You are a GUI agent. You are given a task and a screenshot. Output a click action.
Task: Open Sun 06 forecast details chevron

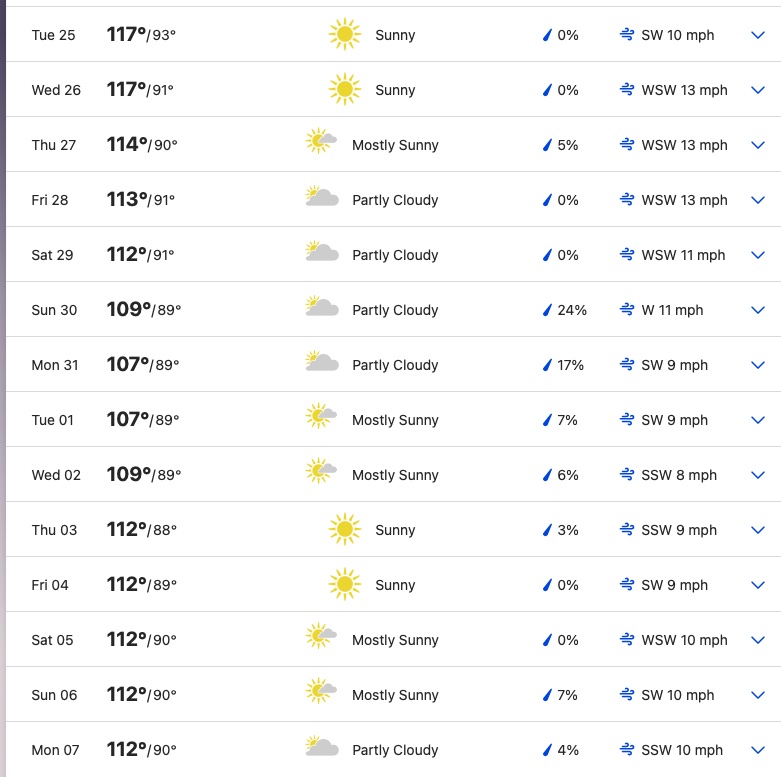(x=757, y=695)
